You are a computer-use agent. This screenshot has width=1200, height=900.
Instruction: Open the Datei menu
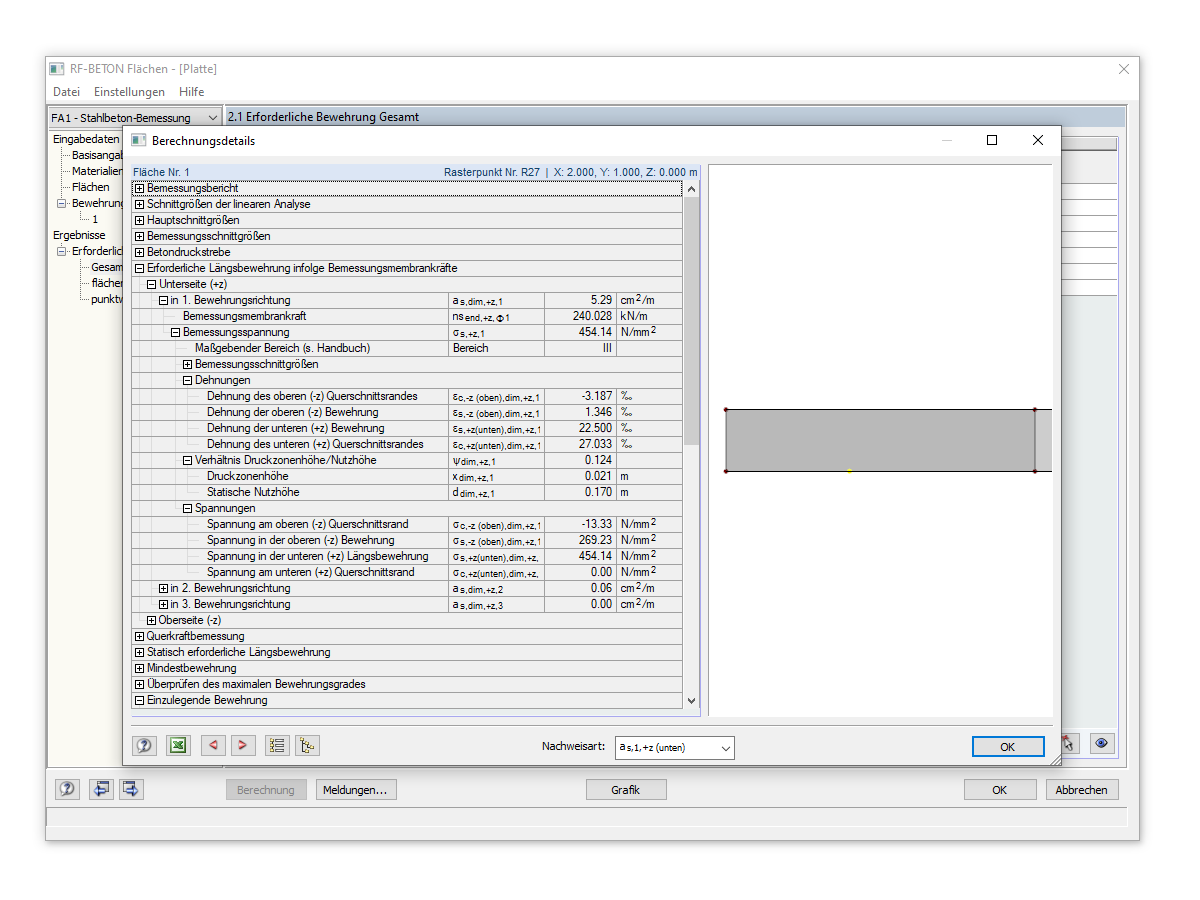point(66,91)
